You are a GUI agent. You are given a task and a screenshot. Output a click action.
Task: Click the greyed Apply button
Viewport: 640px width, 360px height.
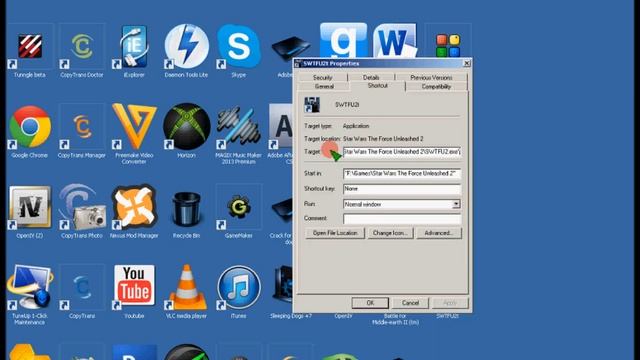450,303
